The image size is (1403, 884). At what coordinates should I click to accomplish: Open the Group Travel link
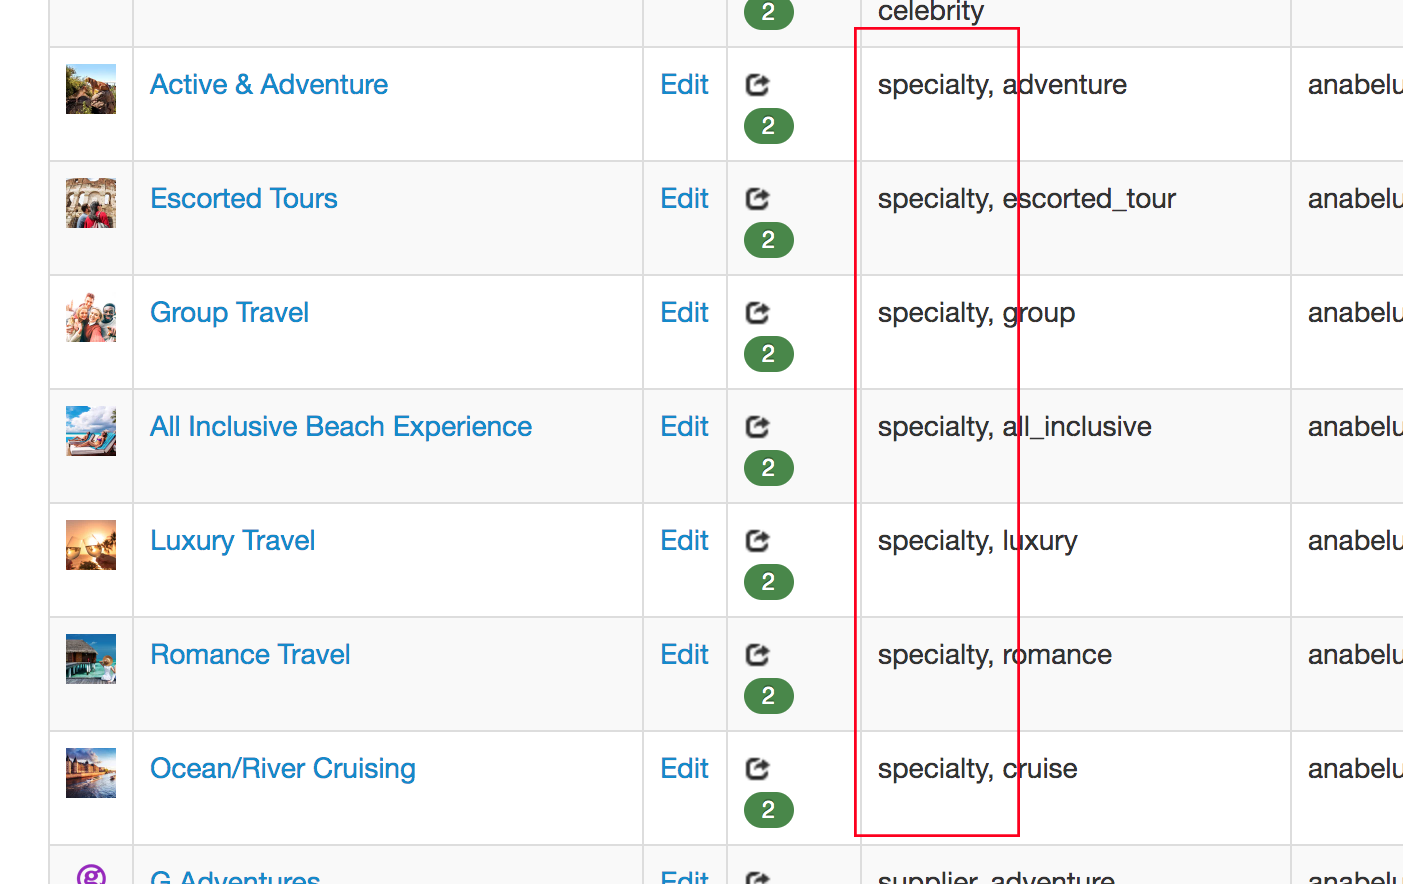click(229, 313)
